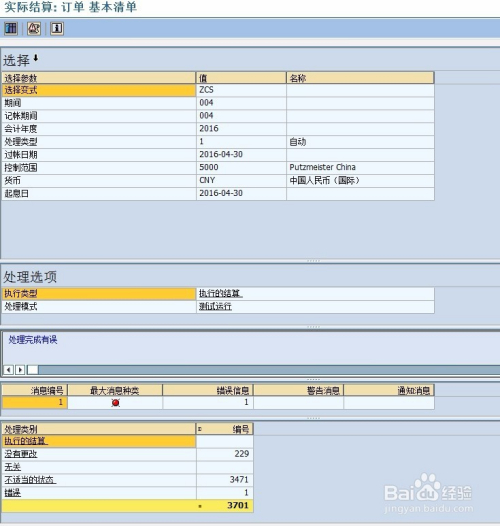The image size is (500, 526).
Task: Click the scroll right arrow button
Action: (x=20, y=370)
